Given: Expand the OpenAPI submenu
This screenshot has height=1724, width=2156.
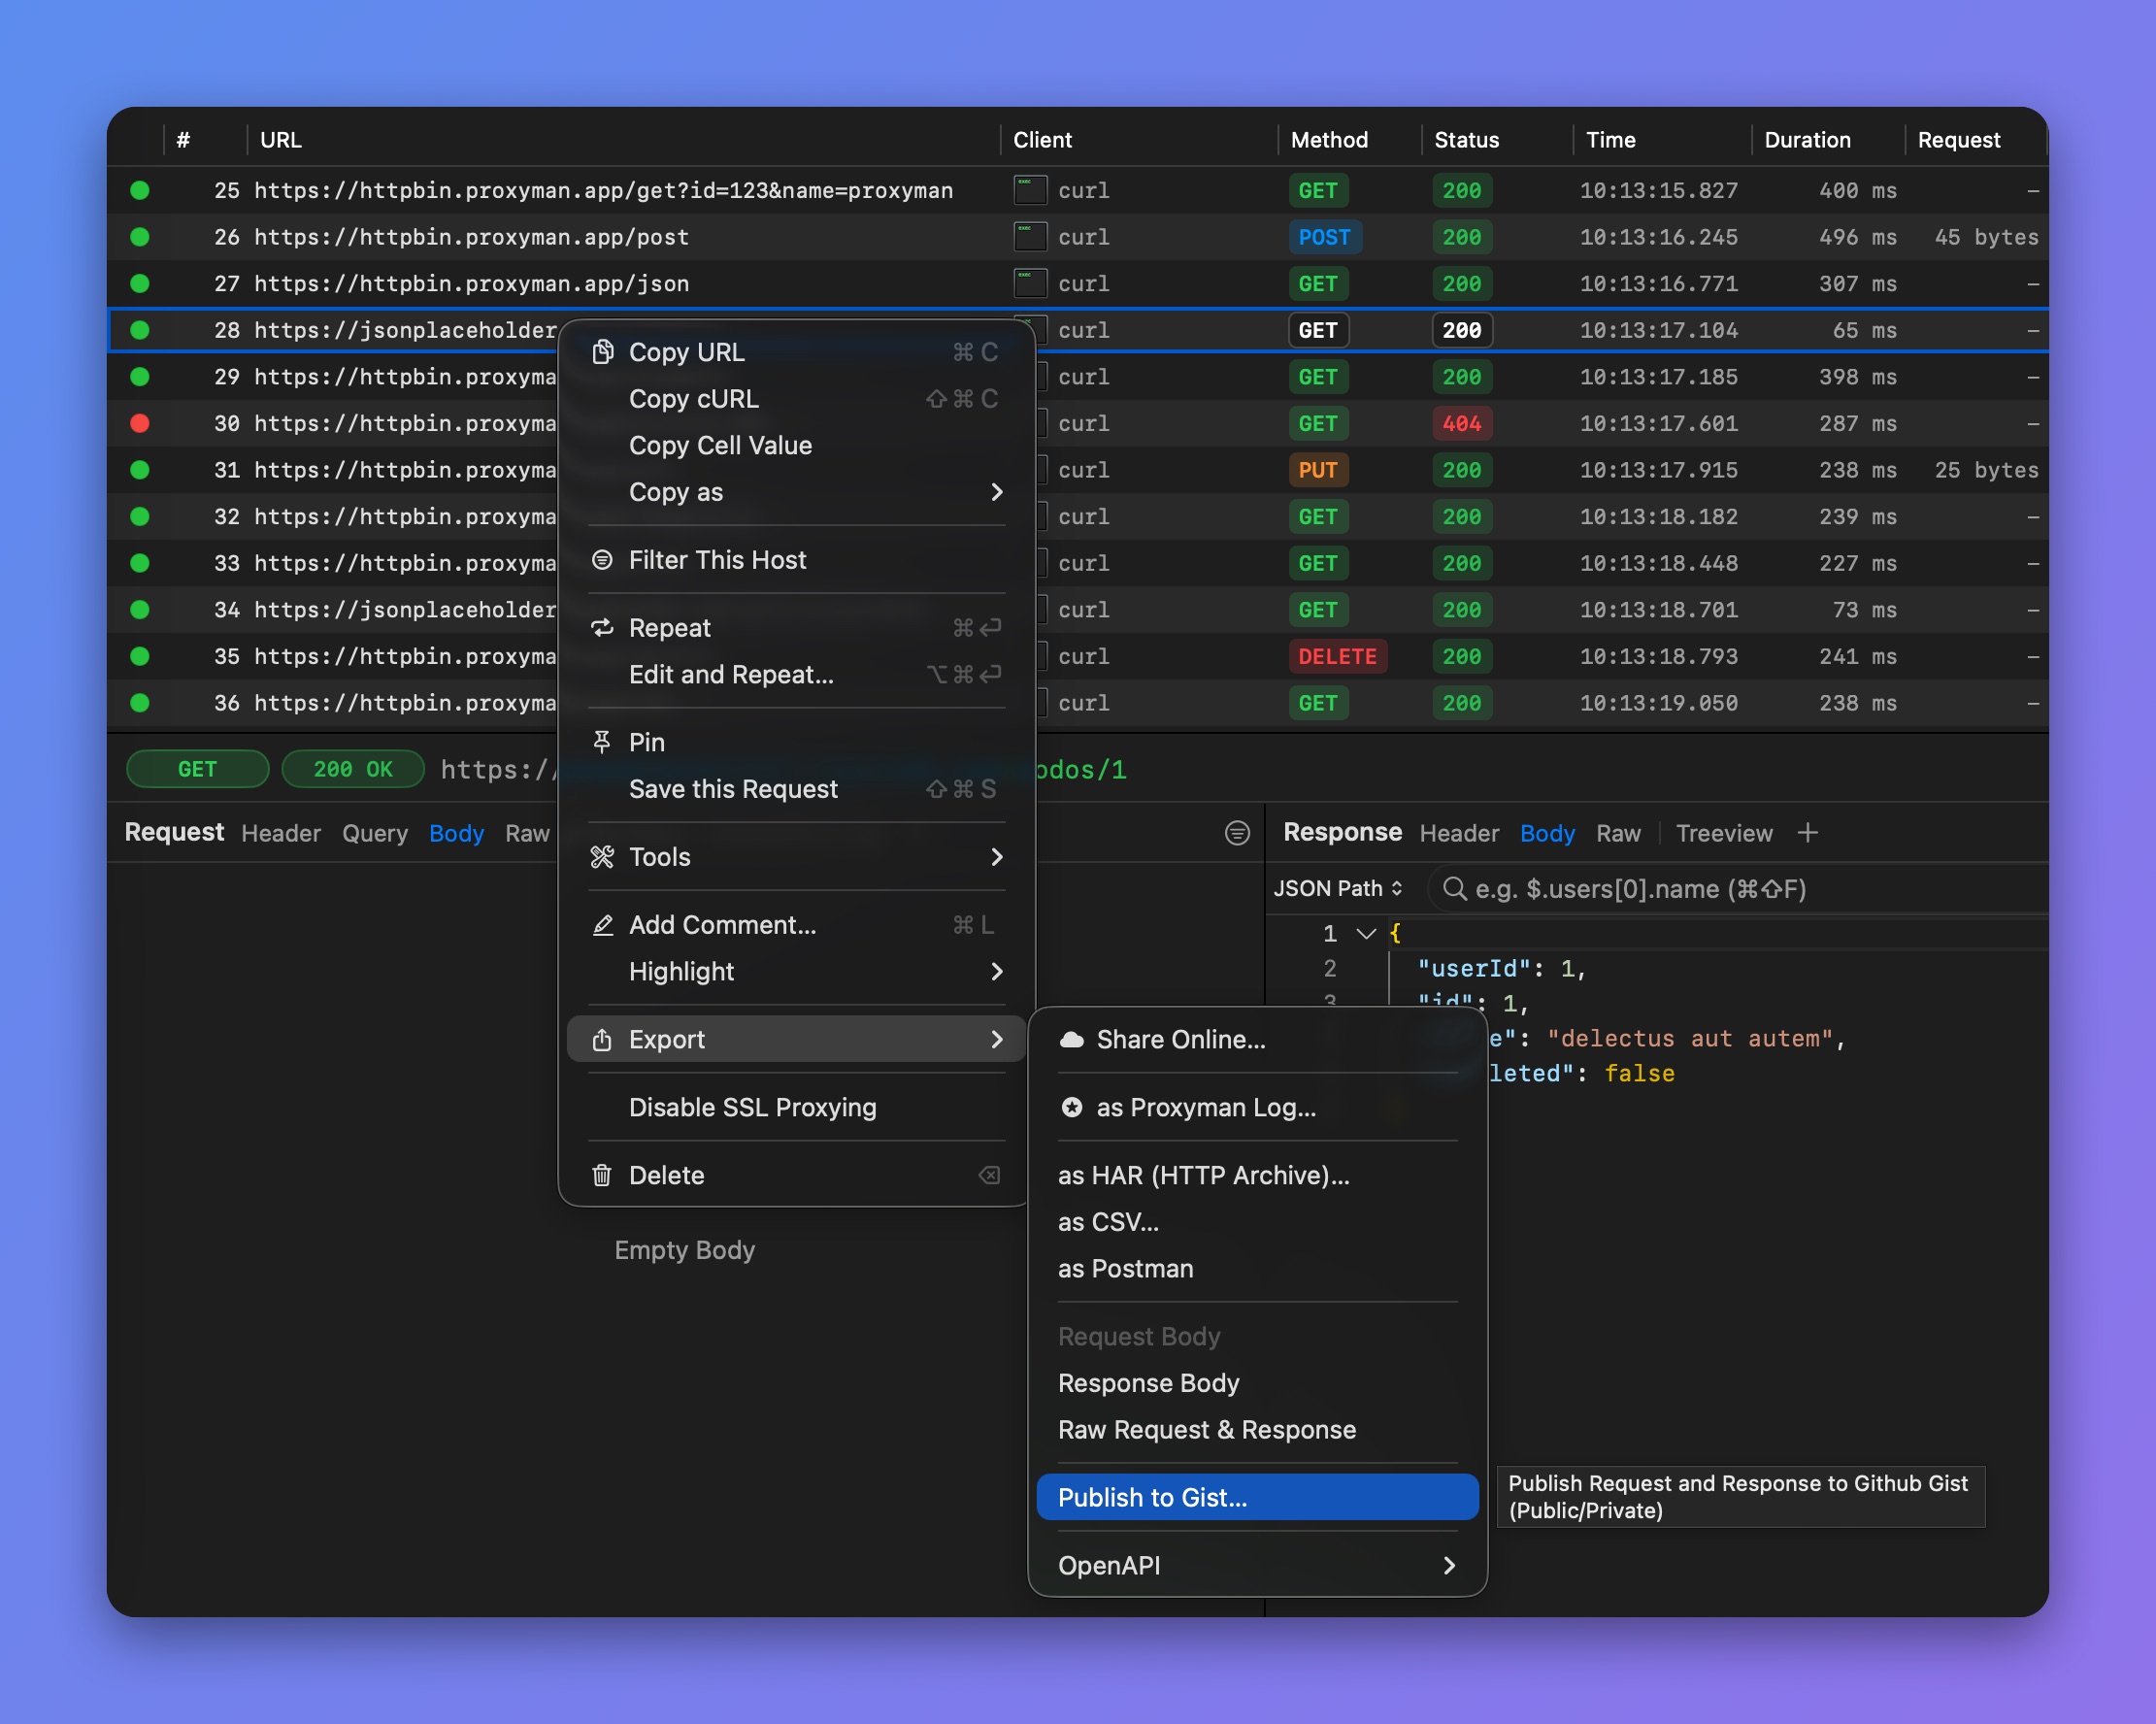Looking at the screenshot, I should (1257, 1566).
